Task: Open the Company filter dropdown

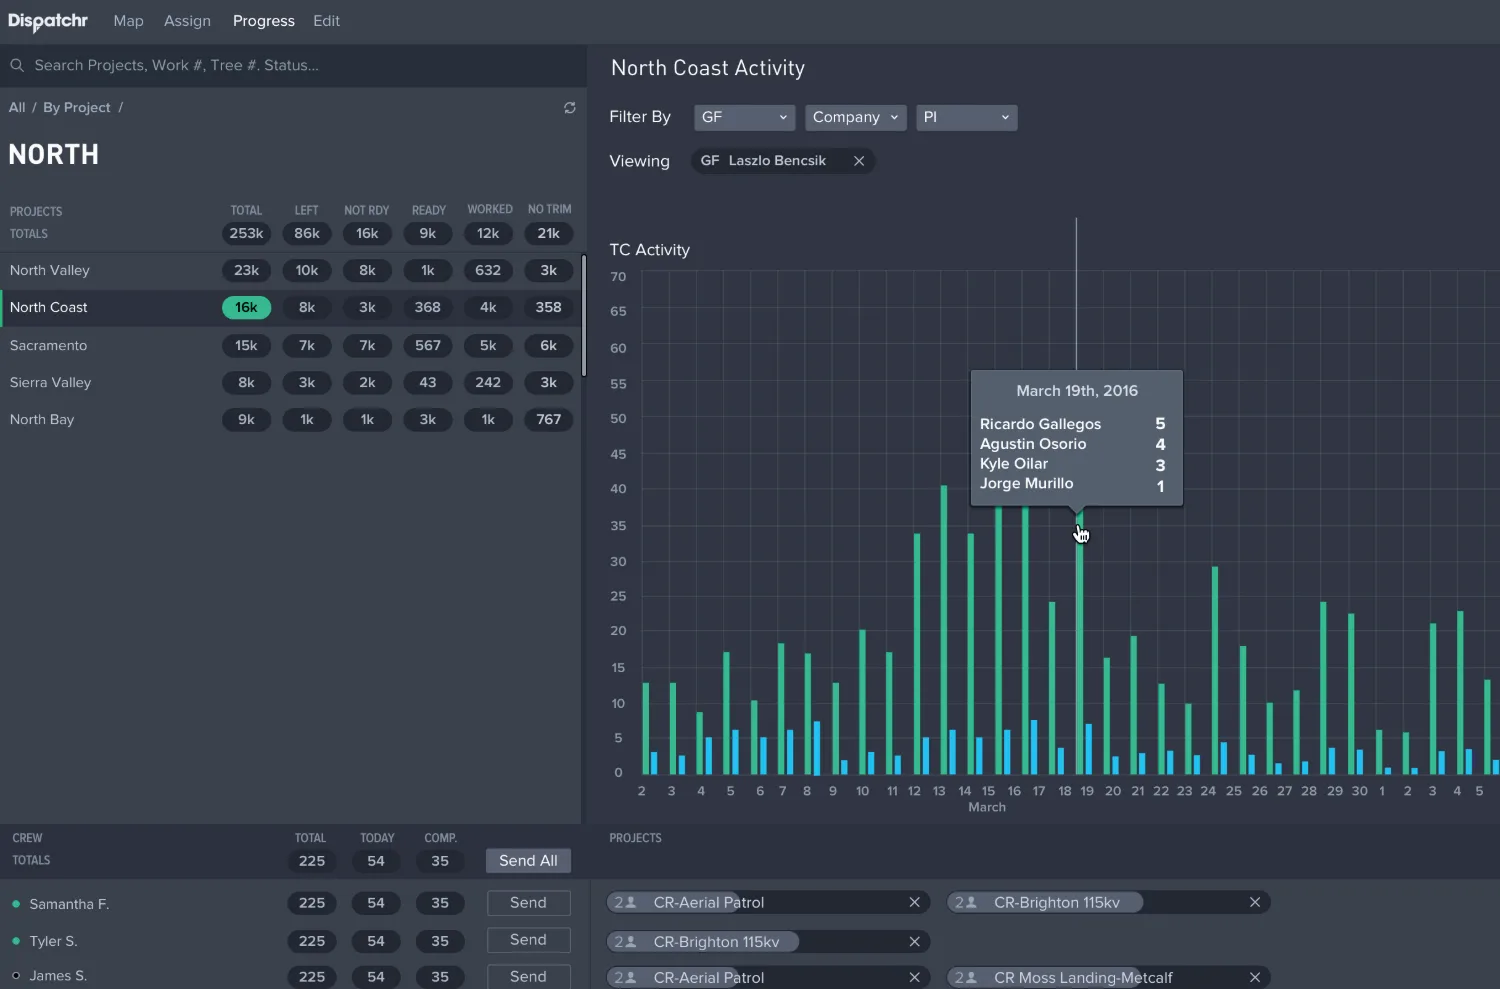Action: 856,118
